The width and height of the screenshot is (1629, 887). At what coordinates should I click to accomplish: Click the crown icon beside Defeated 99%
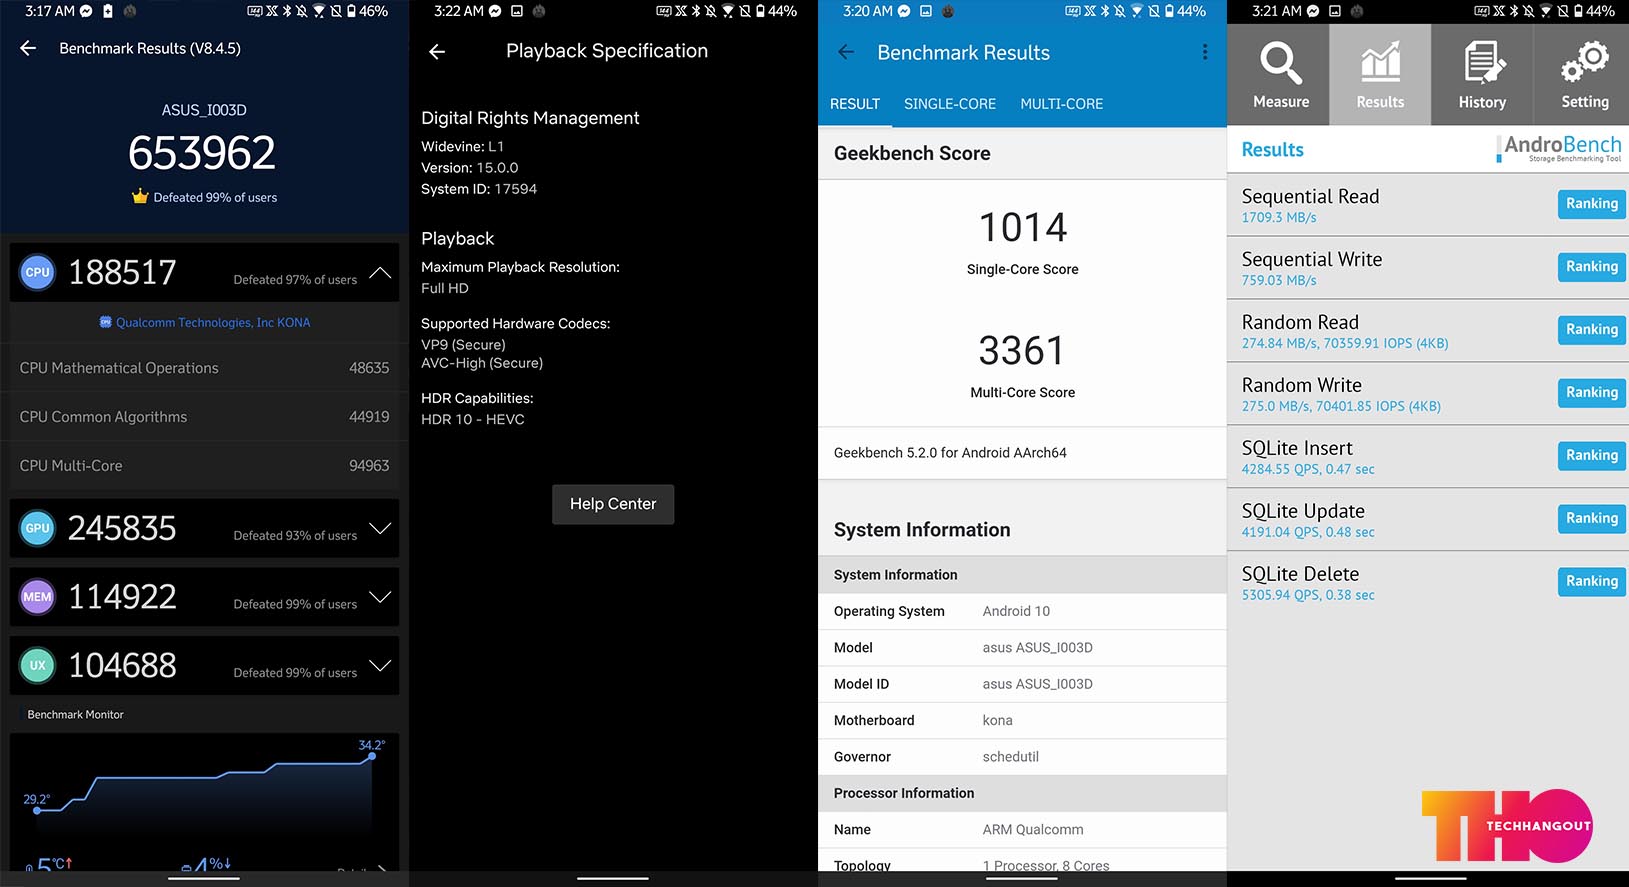[x=140, y=196]
